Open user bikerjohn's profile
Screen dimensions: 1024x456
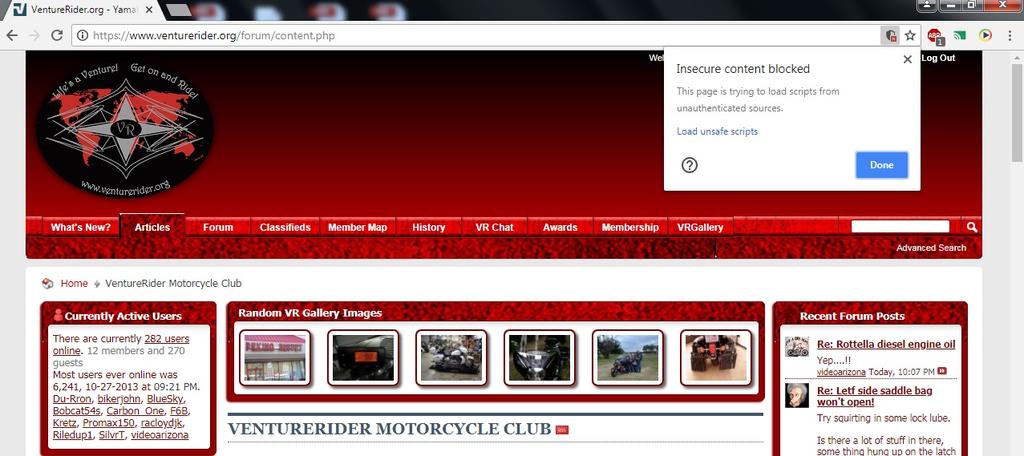click(119, 399)
